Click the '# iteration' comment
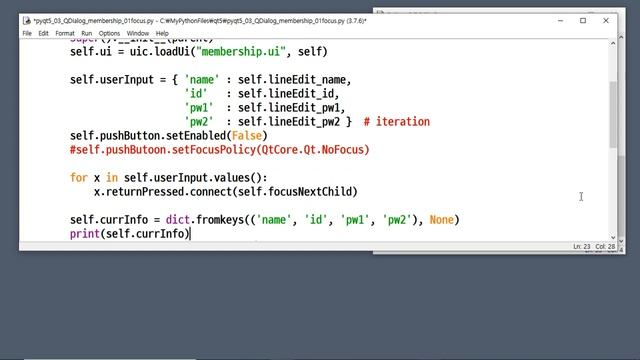This screenshot has width=640, height=360. (397, 122)
